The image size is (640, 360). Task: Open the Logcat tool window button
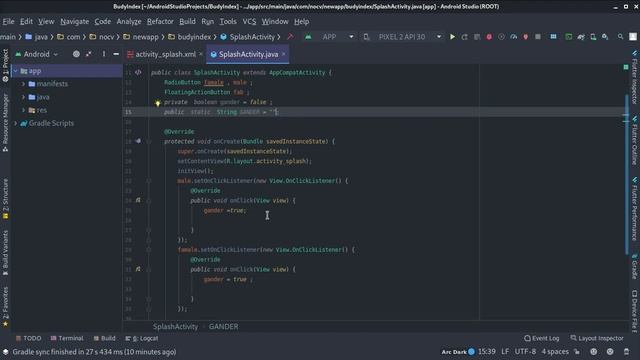142,338
